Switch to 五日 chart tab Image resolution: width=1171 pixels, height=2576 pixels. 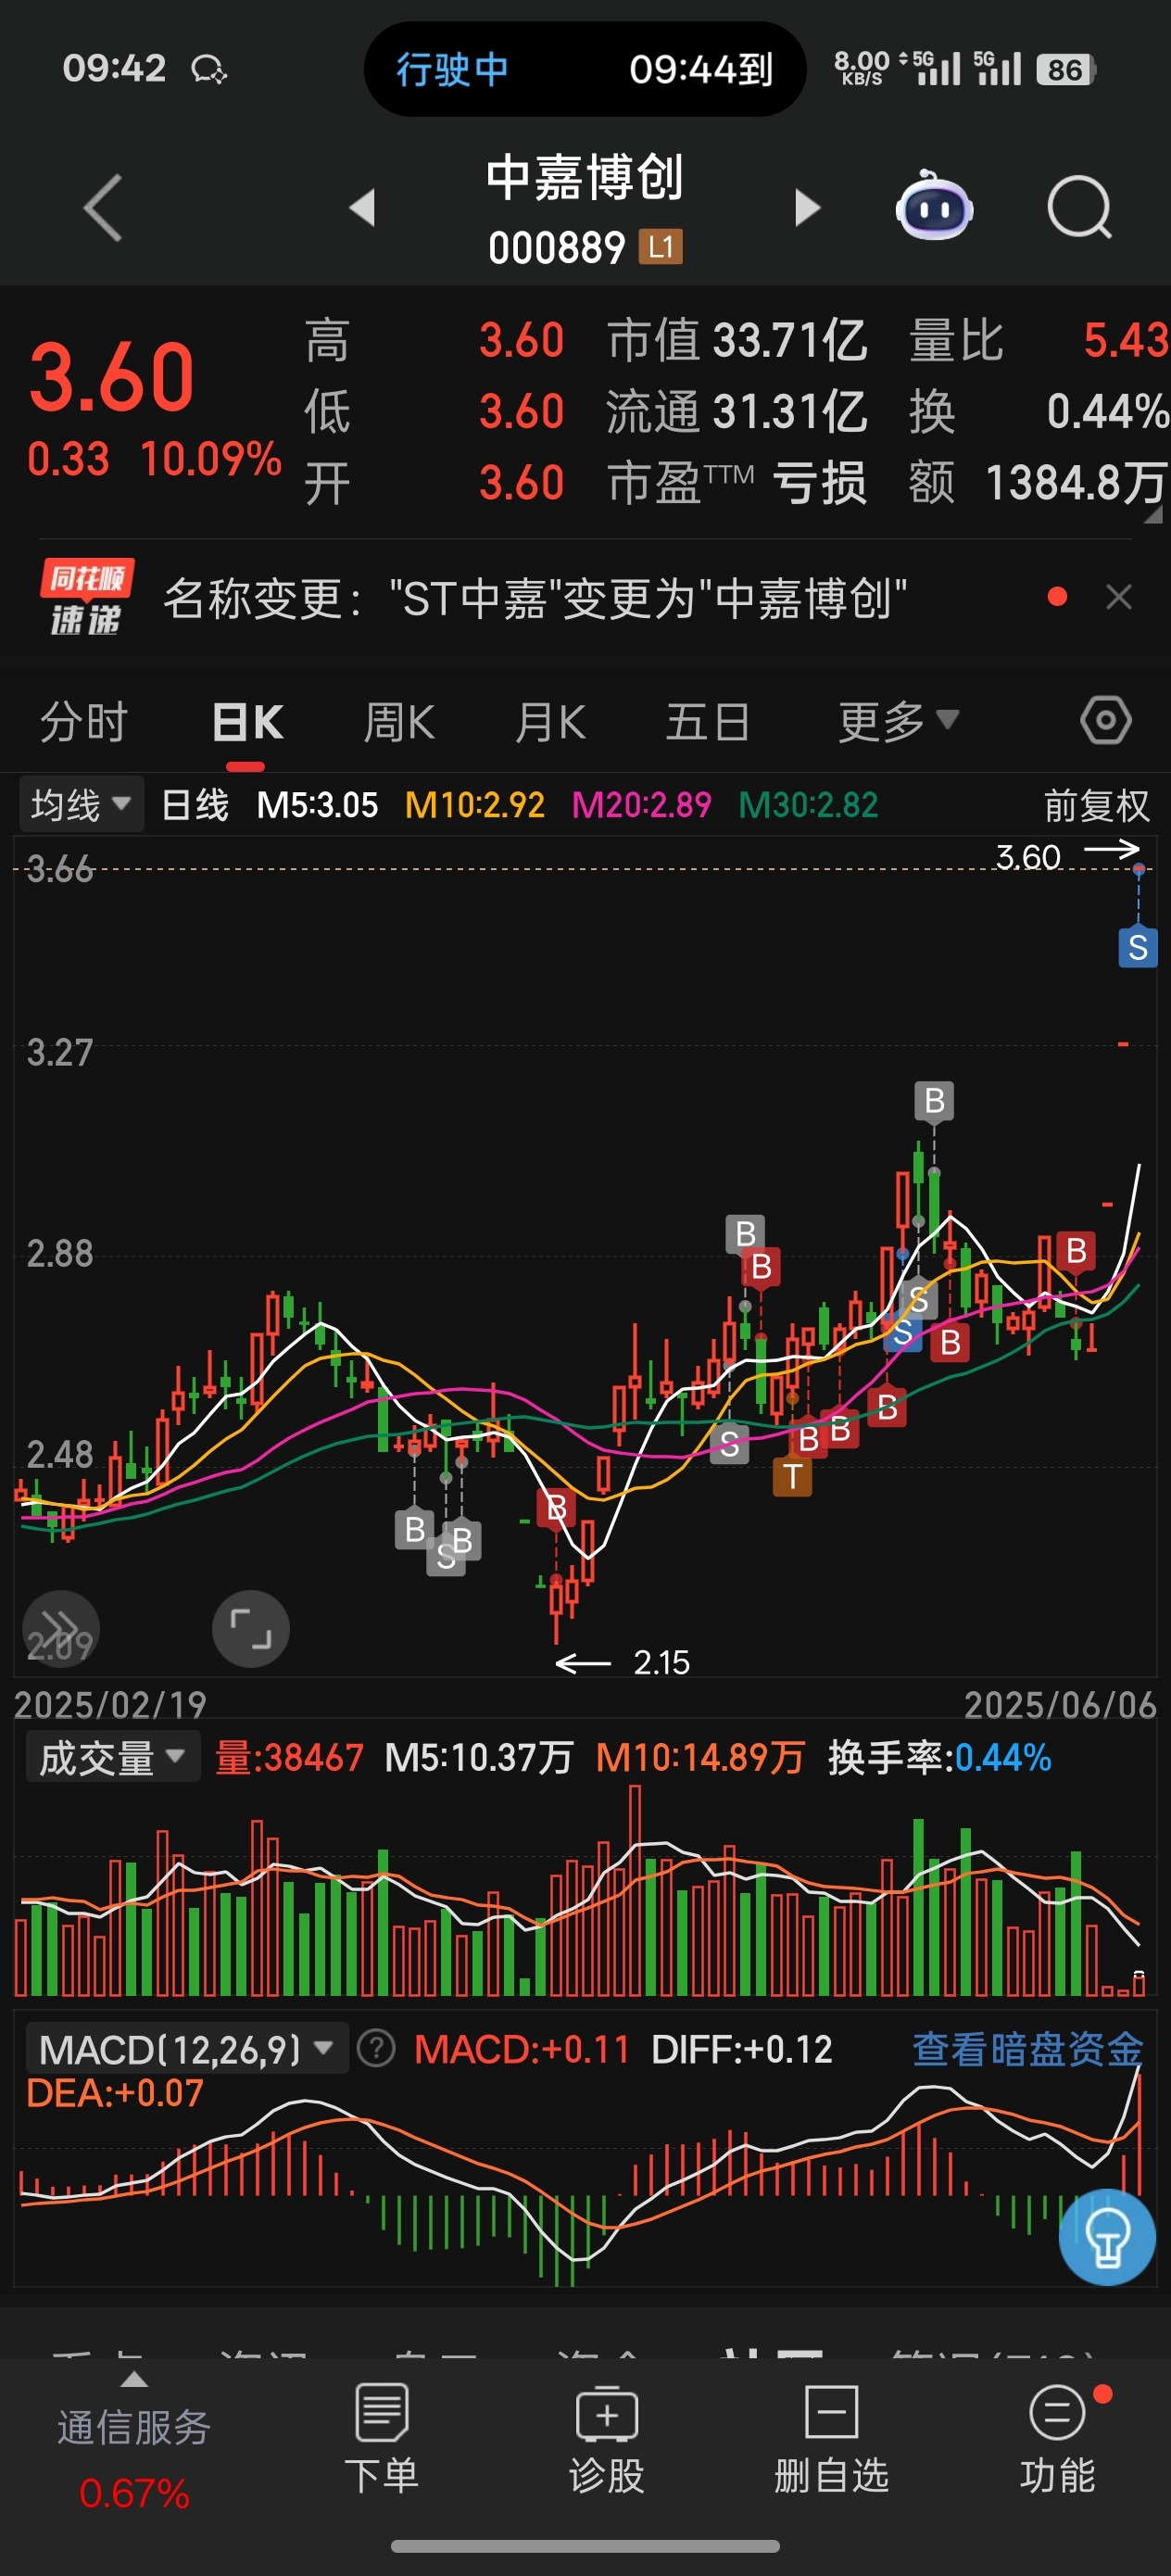708,722
